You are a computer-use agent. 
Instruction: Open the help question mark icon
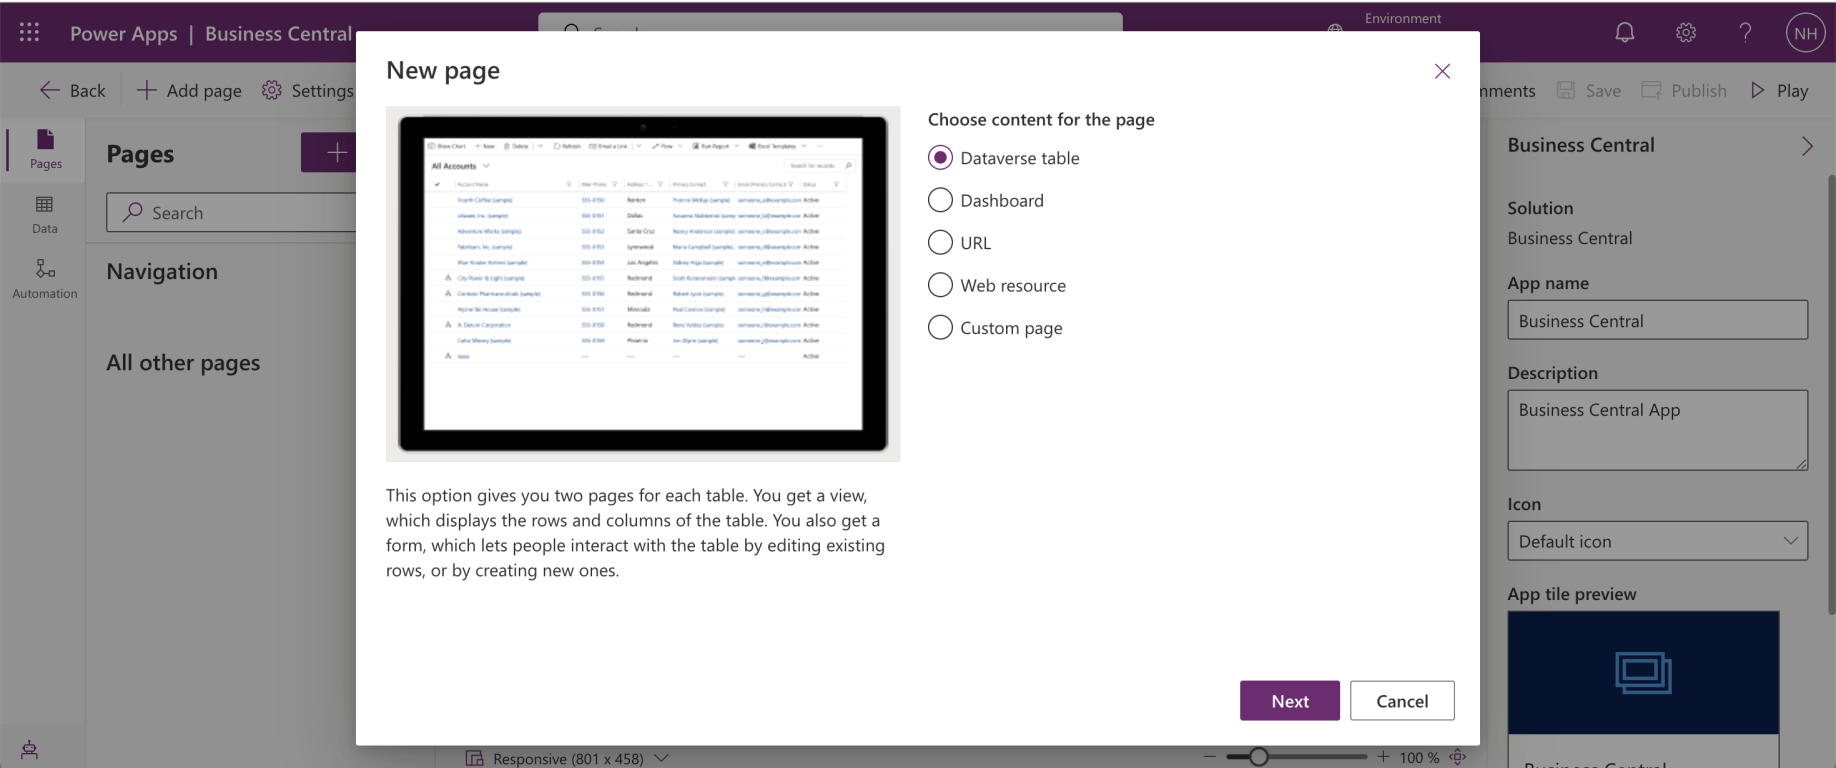pos(1745,33)
